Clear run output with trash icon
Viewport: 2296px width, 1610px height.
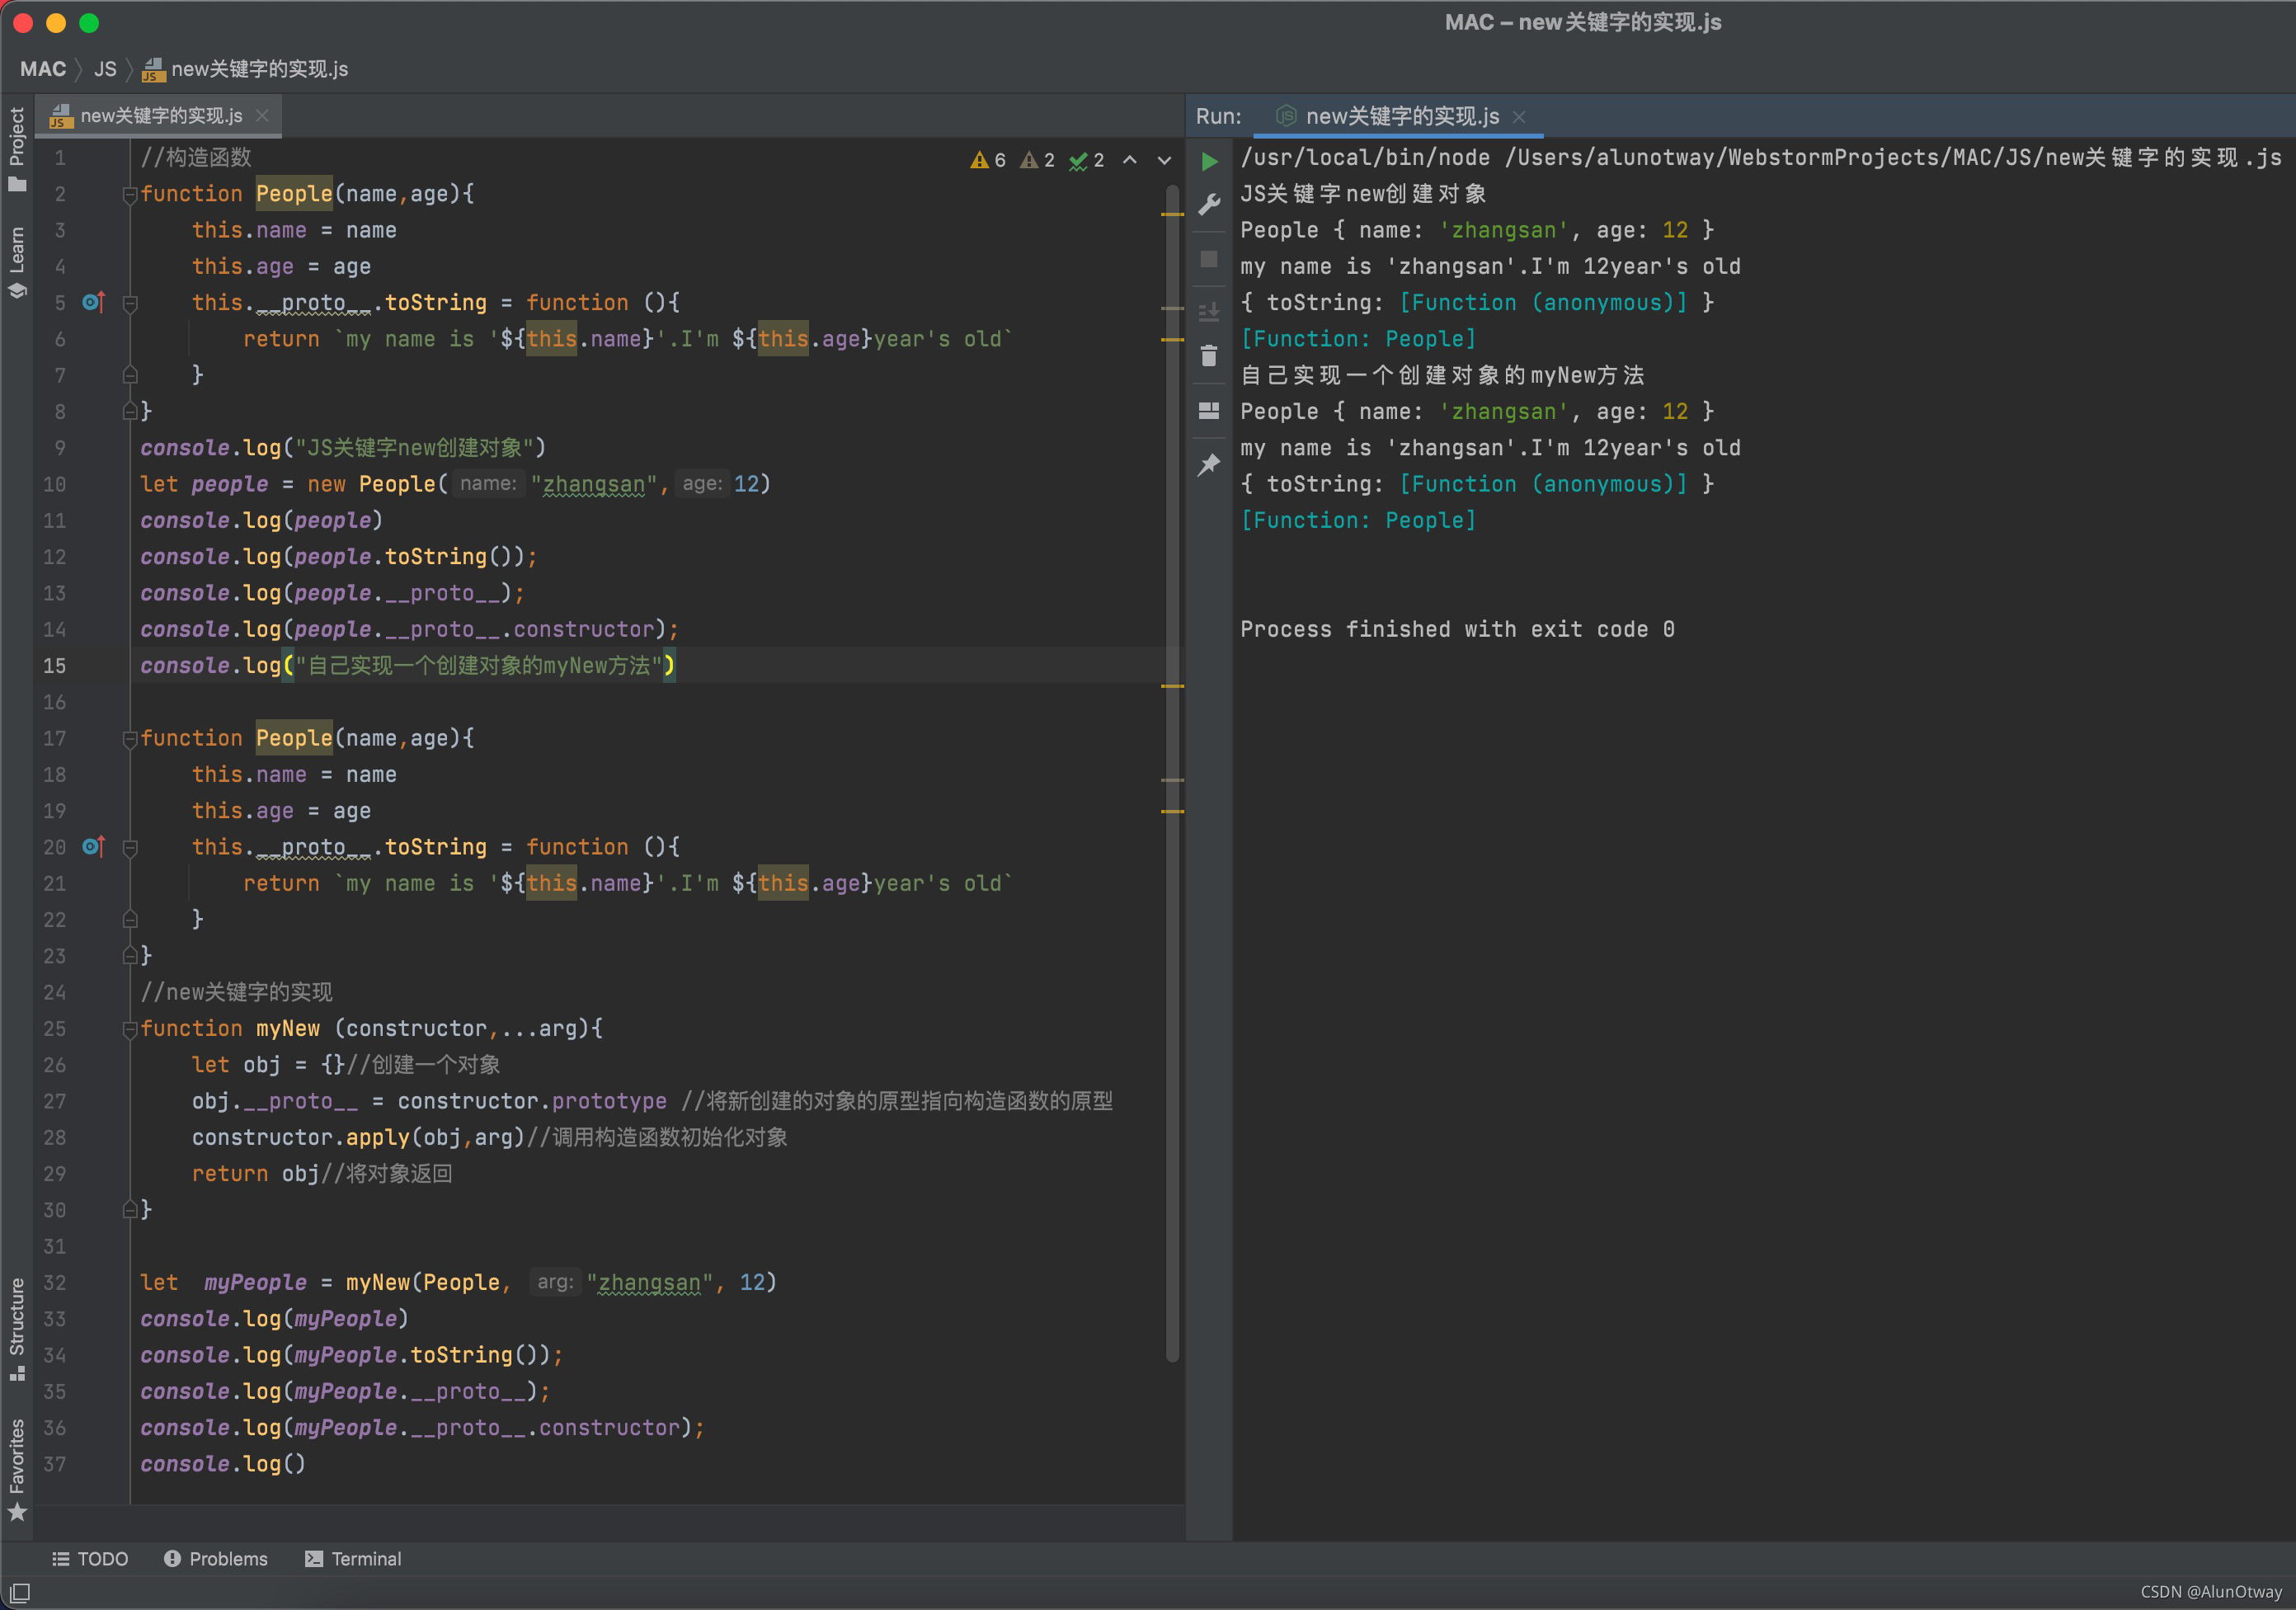[1209, 357]
